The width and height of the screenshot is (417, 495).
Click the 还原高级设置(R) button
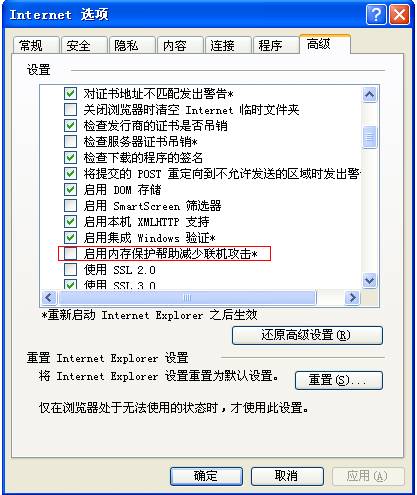click(x=307, y=335)
